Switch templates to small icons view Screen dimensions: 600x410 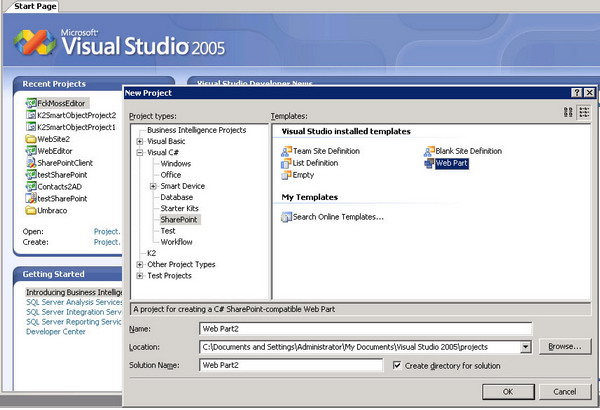584,112
